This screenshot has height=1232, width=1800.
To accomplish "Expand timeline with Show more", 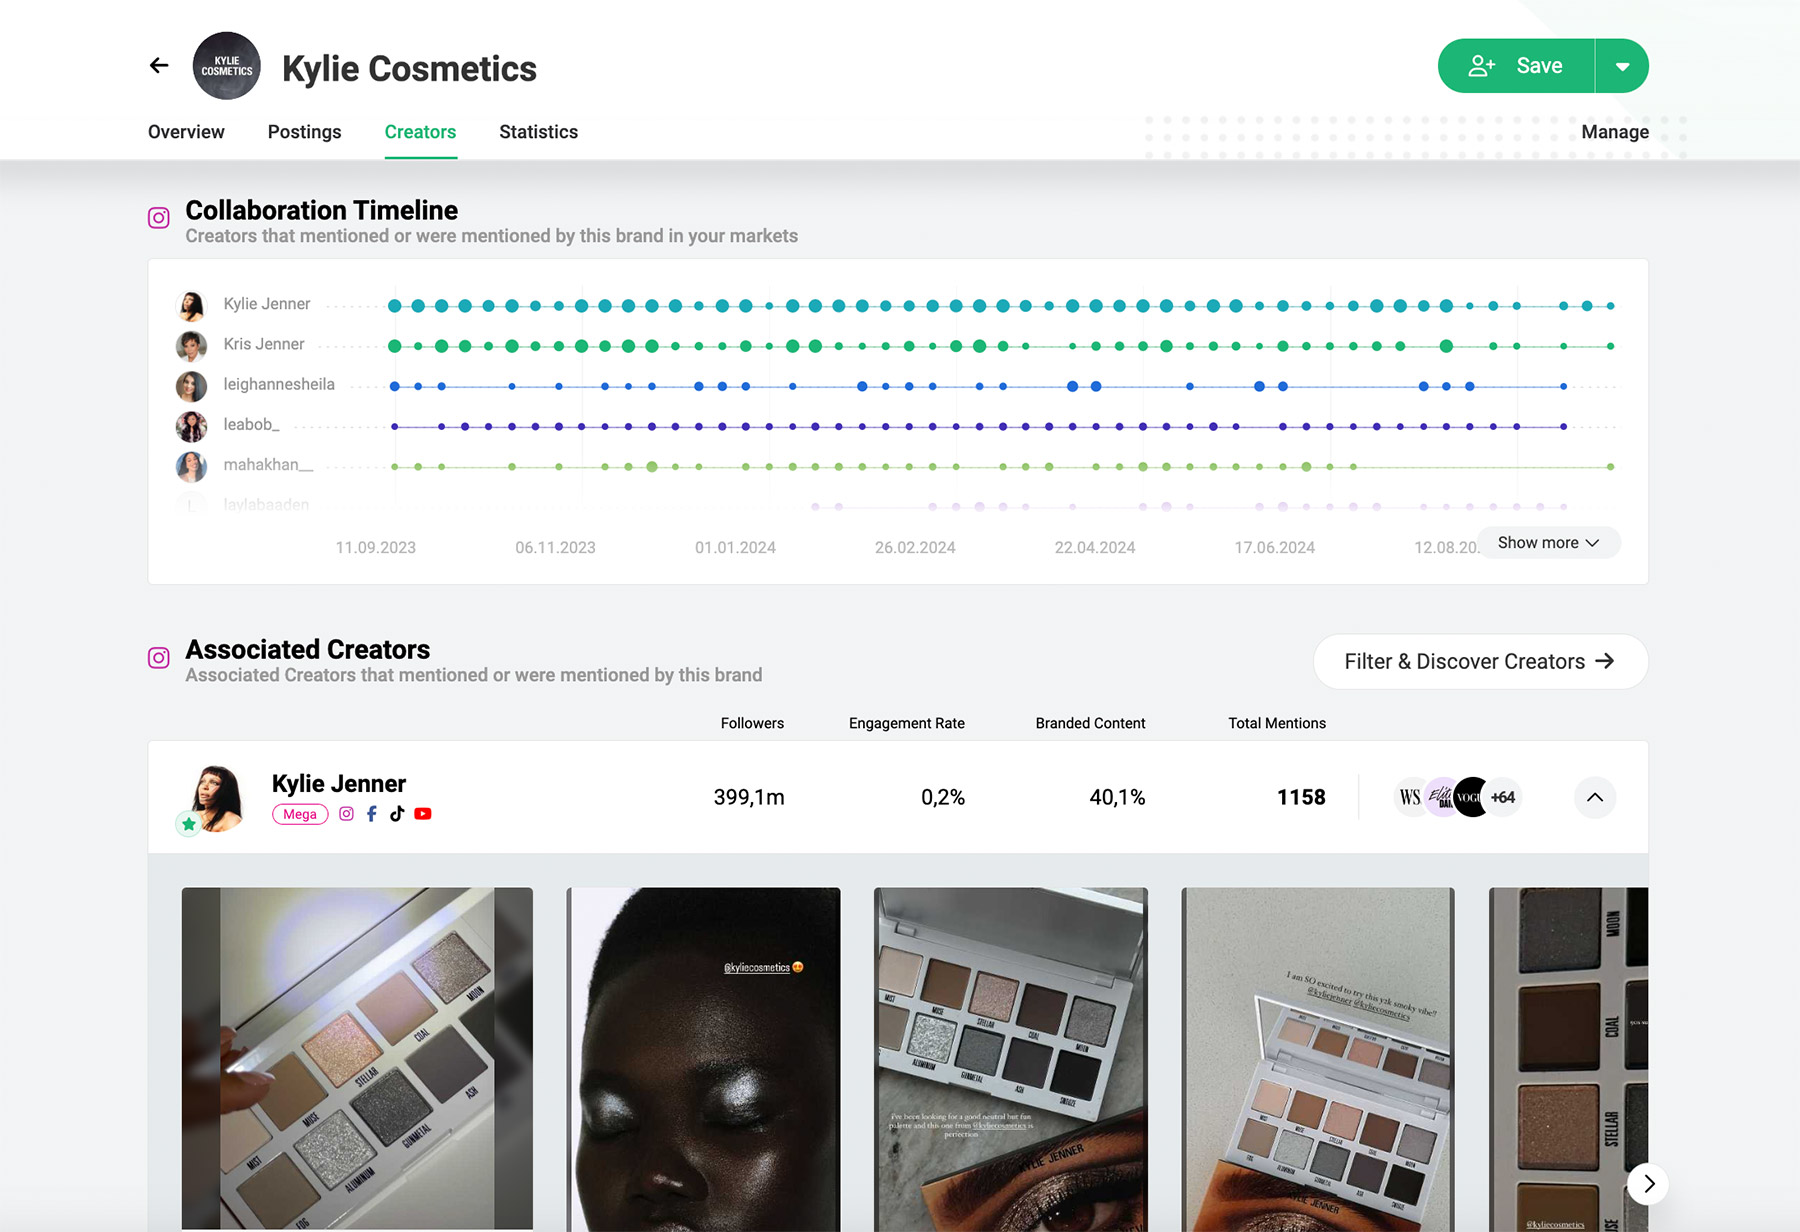I will click(x=1548, y=543).
